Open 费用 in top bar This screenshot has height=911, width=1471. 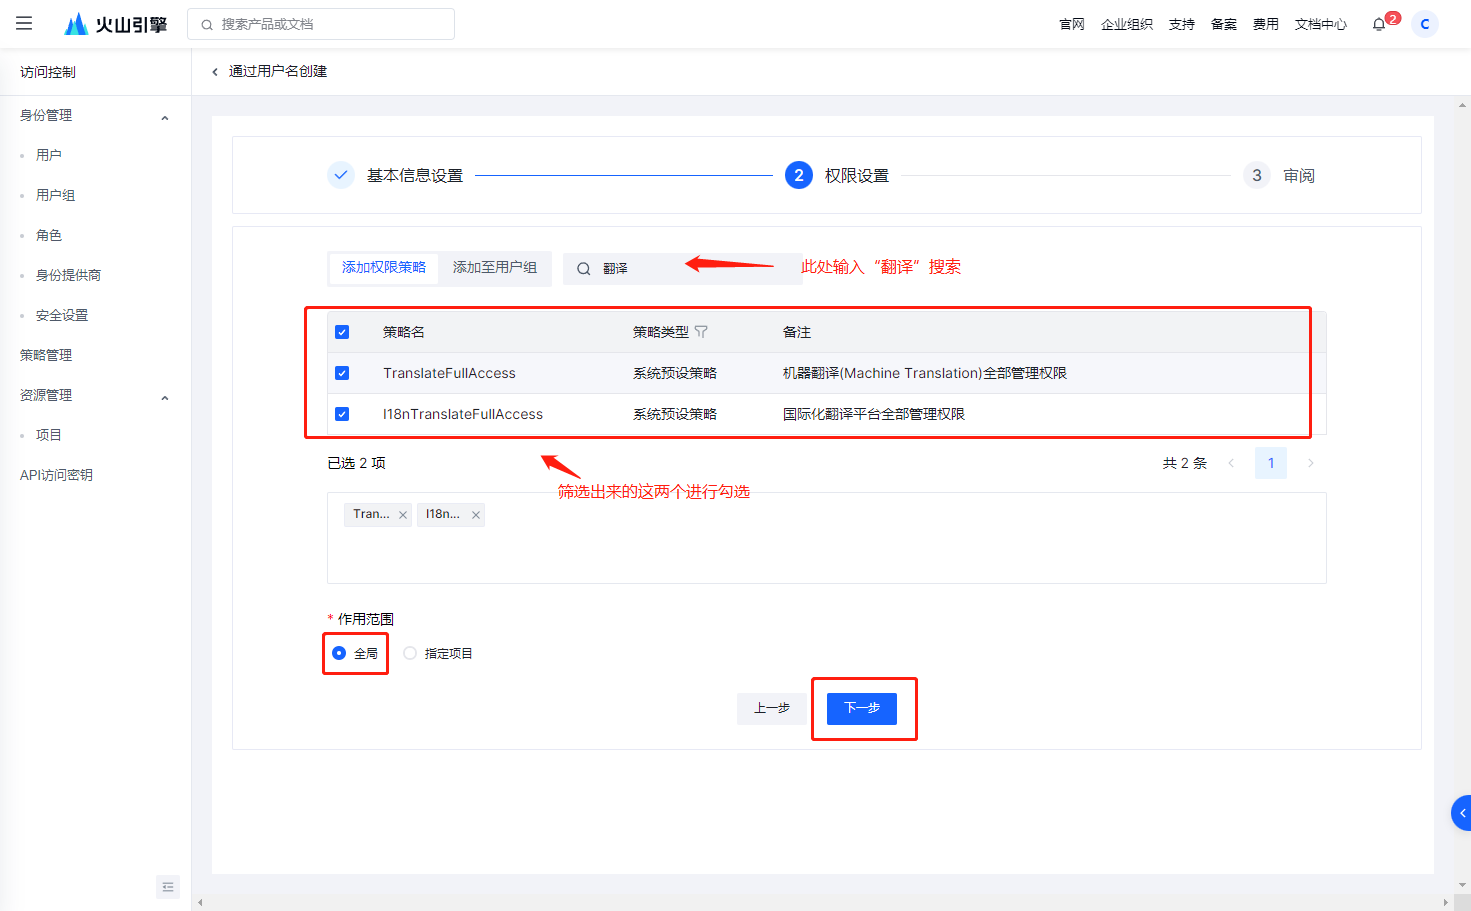point(1266,24)
